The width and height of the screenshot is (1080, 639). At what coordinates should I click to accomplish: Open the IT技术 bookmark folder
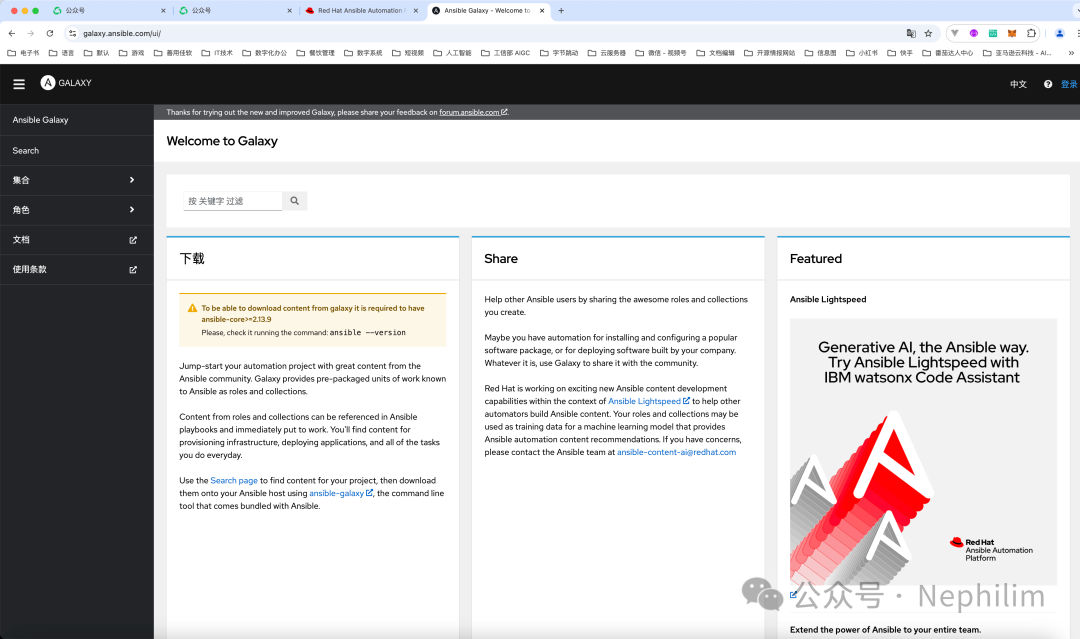[x=217, y=52]
